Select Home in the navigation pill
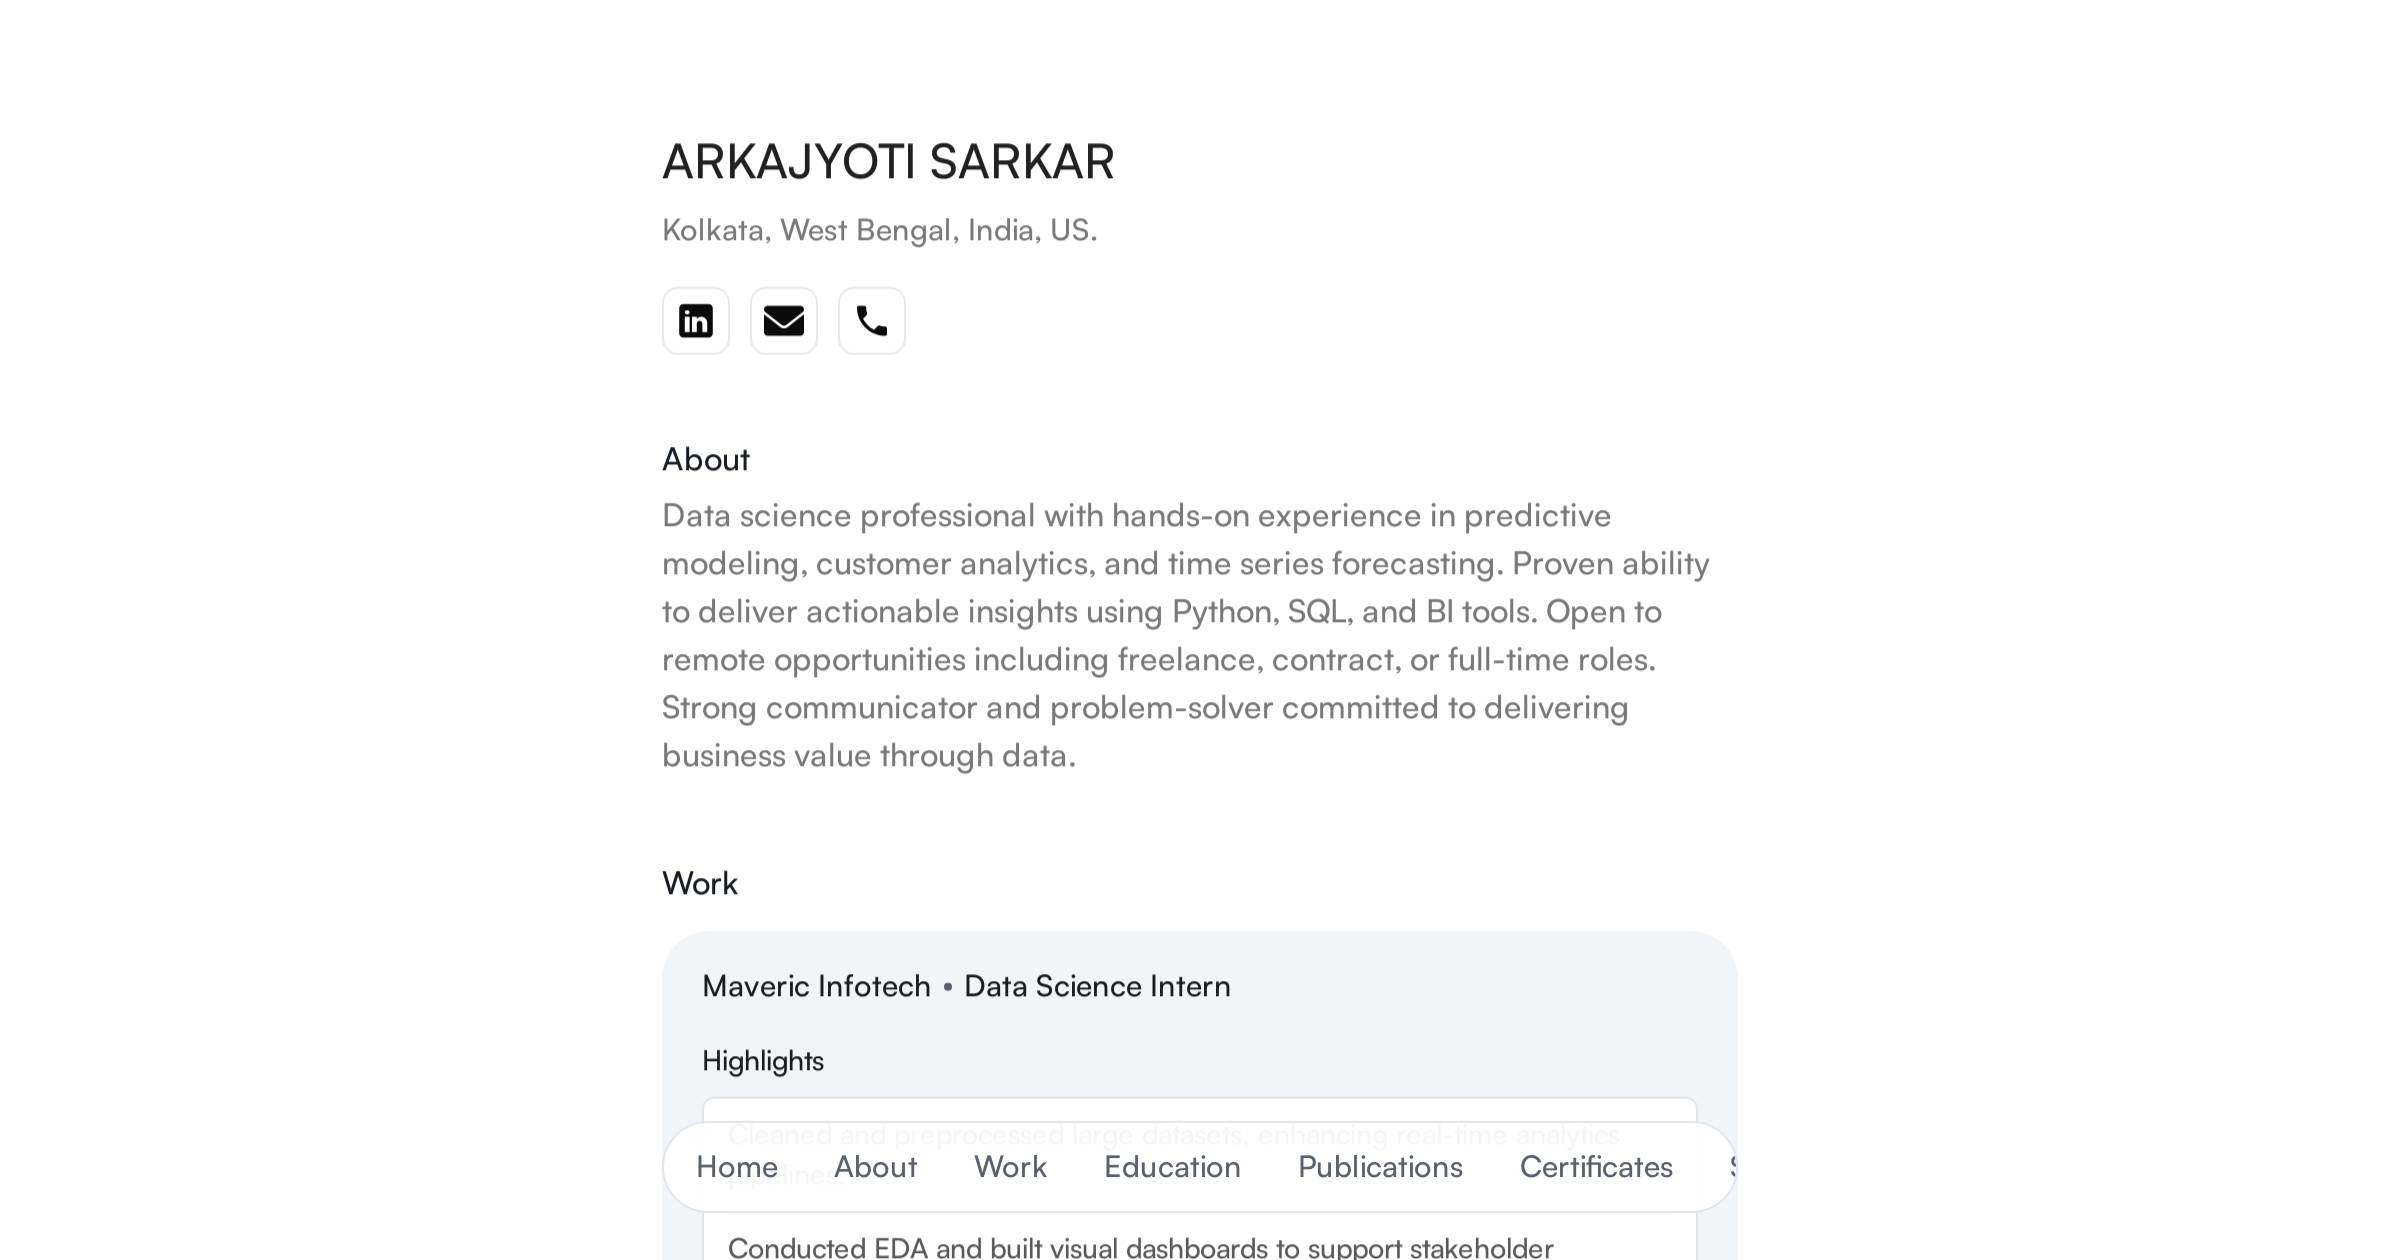Image resolution: width=2400 pixels, height=1260 pixels. click(738, 1167)
